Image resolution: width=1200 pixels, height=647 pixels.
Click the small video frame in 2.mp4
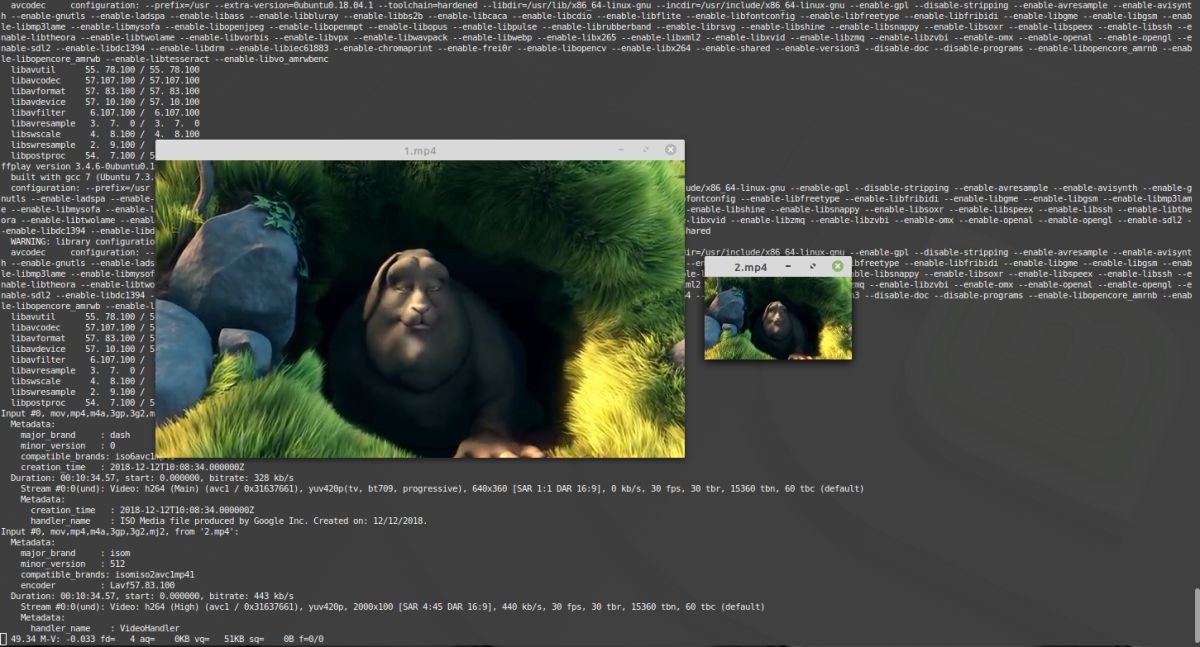point(778,319)
